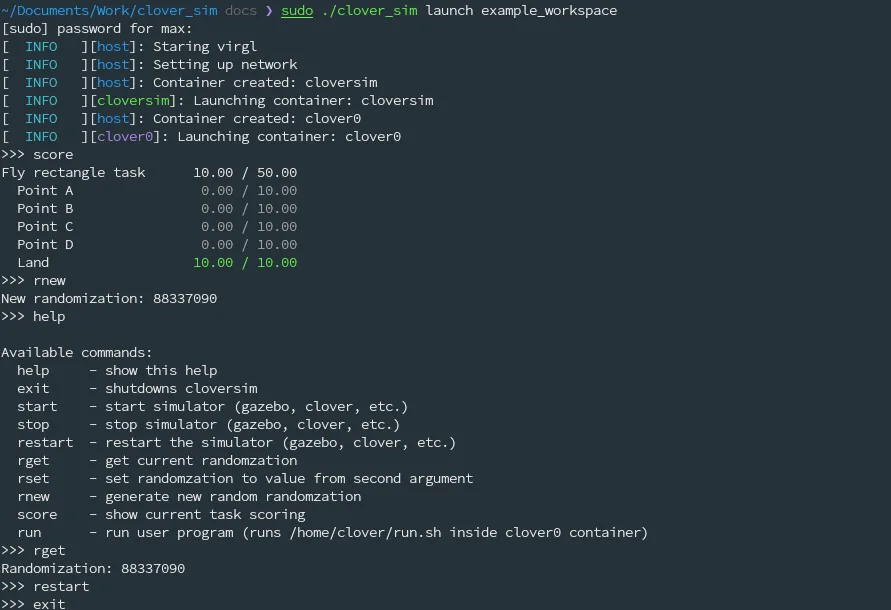This screenshot has width=891, height=610.
Task: Click the Fly rectangle task score line
Action: coord(149,173)
